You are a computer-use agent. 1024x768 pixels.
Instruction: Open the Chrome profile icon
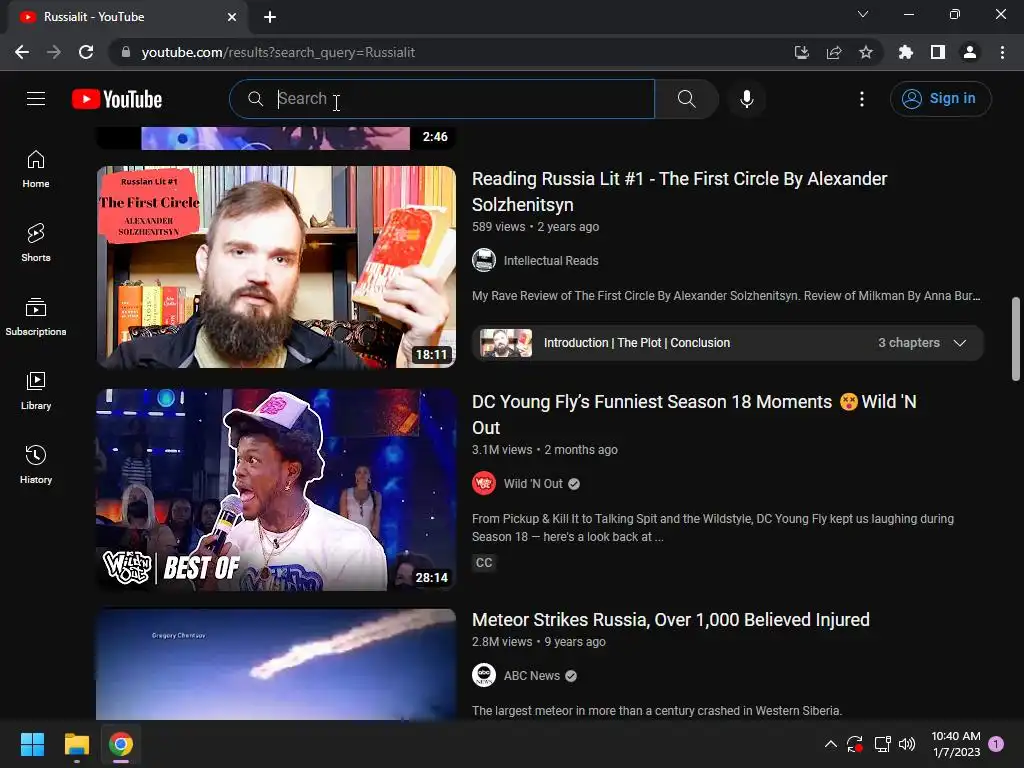tap(970, 52)
